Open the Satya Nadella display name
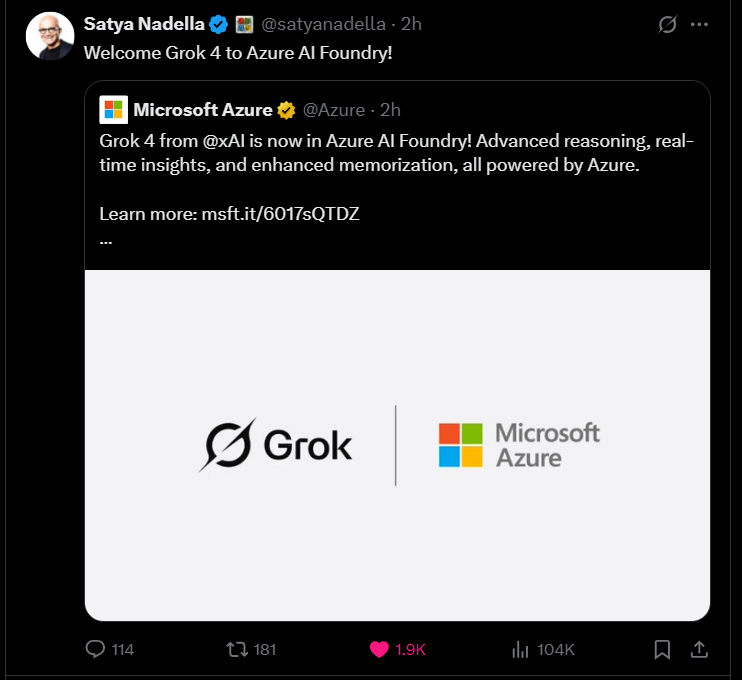This screenshot has height=680, width=742. pyautogui.click(x=144, y=24)
